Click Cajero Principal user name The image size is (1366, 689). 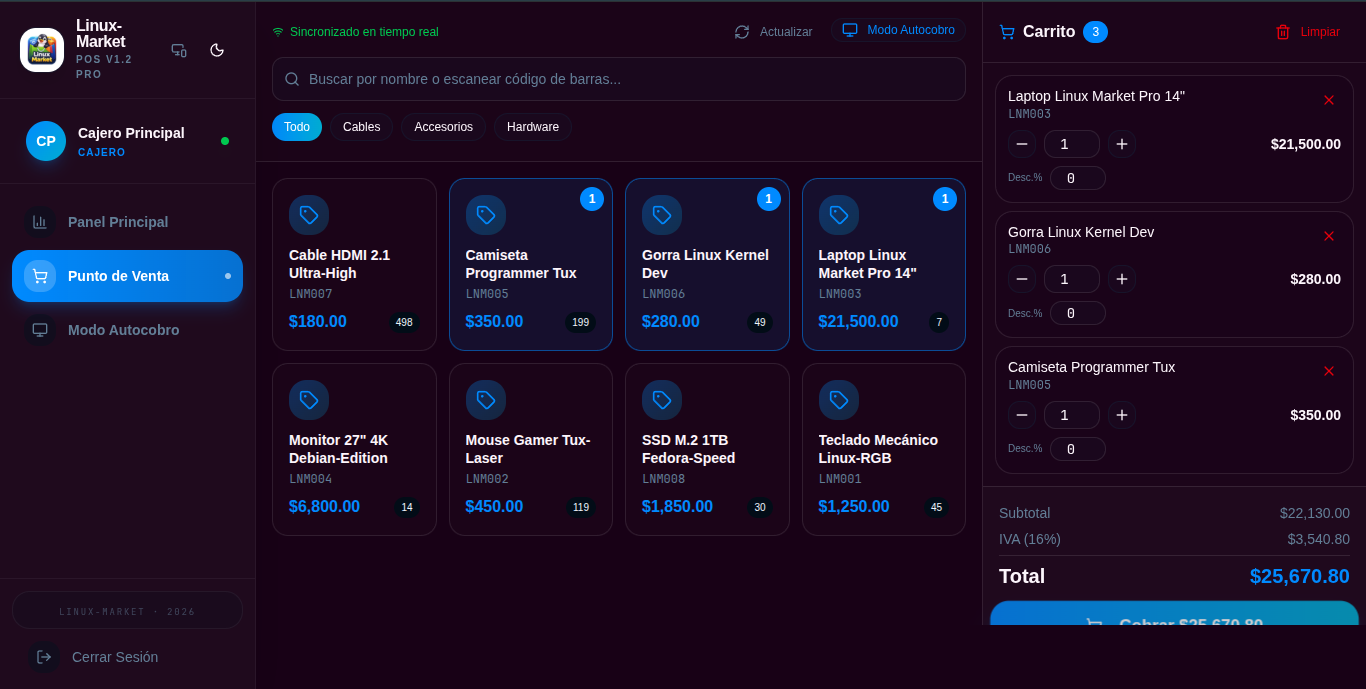tap(131, 133)
